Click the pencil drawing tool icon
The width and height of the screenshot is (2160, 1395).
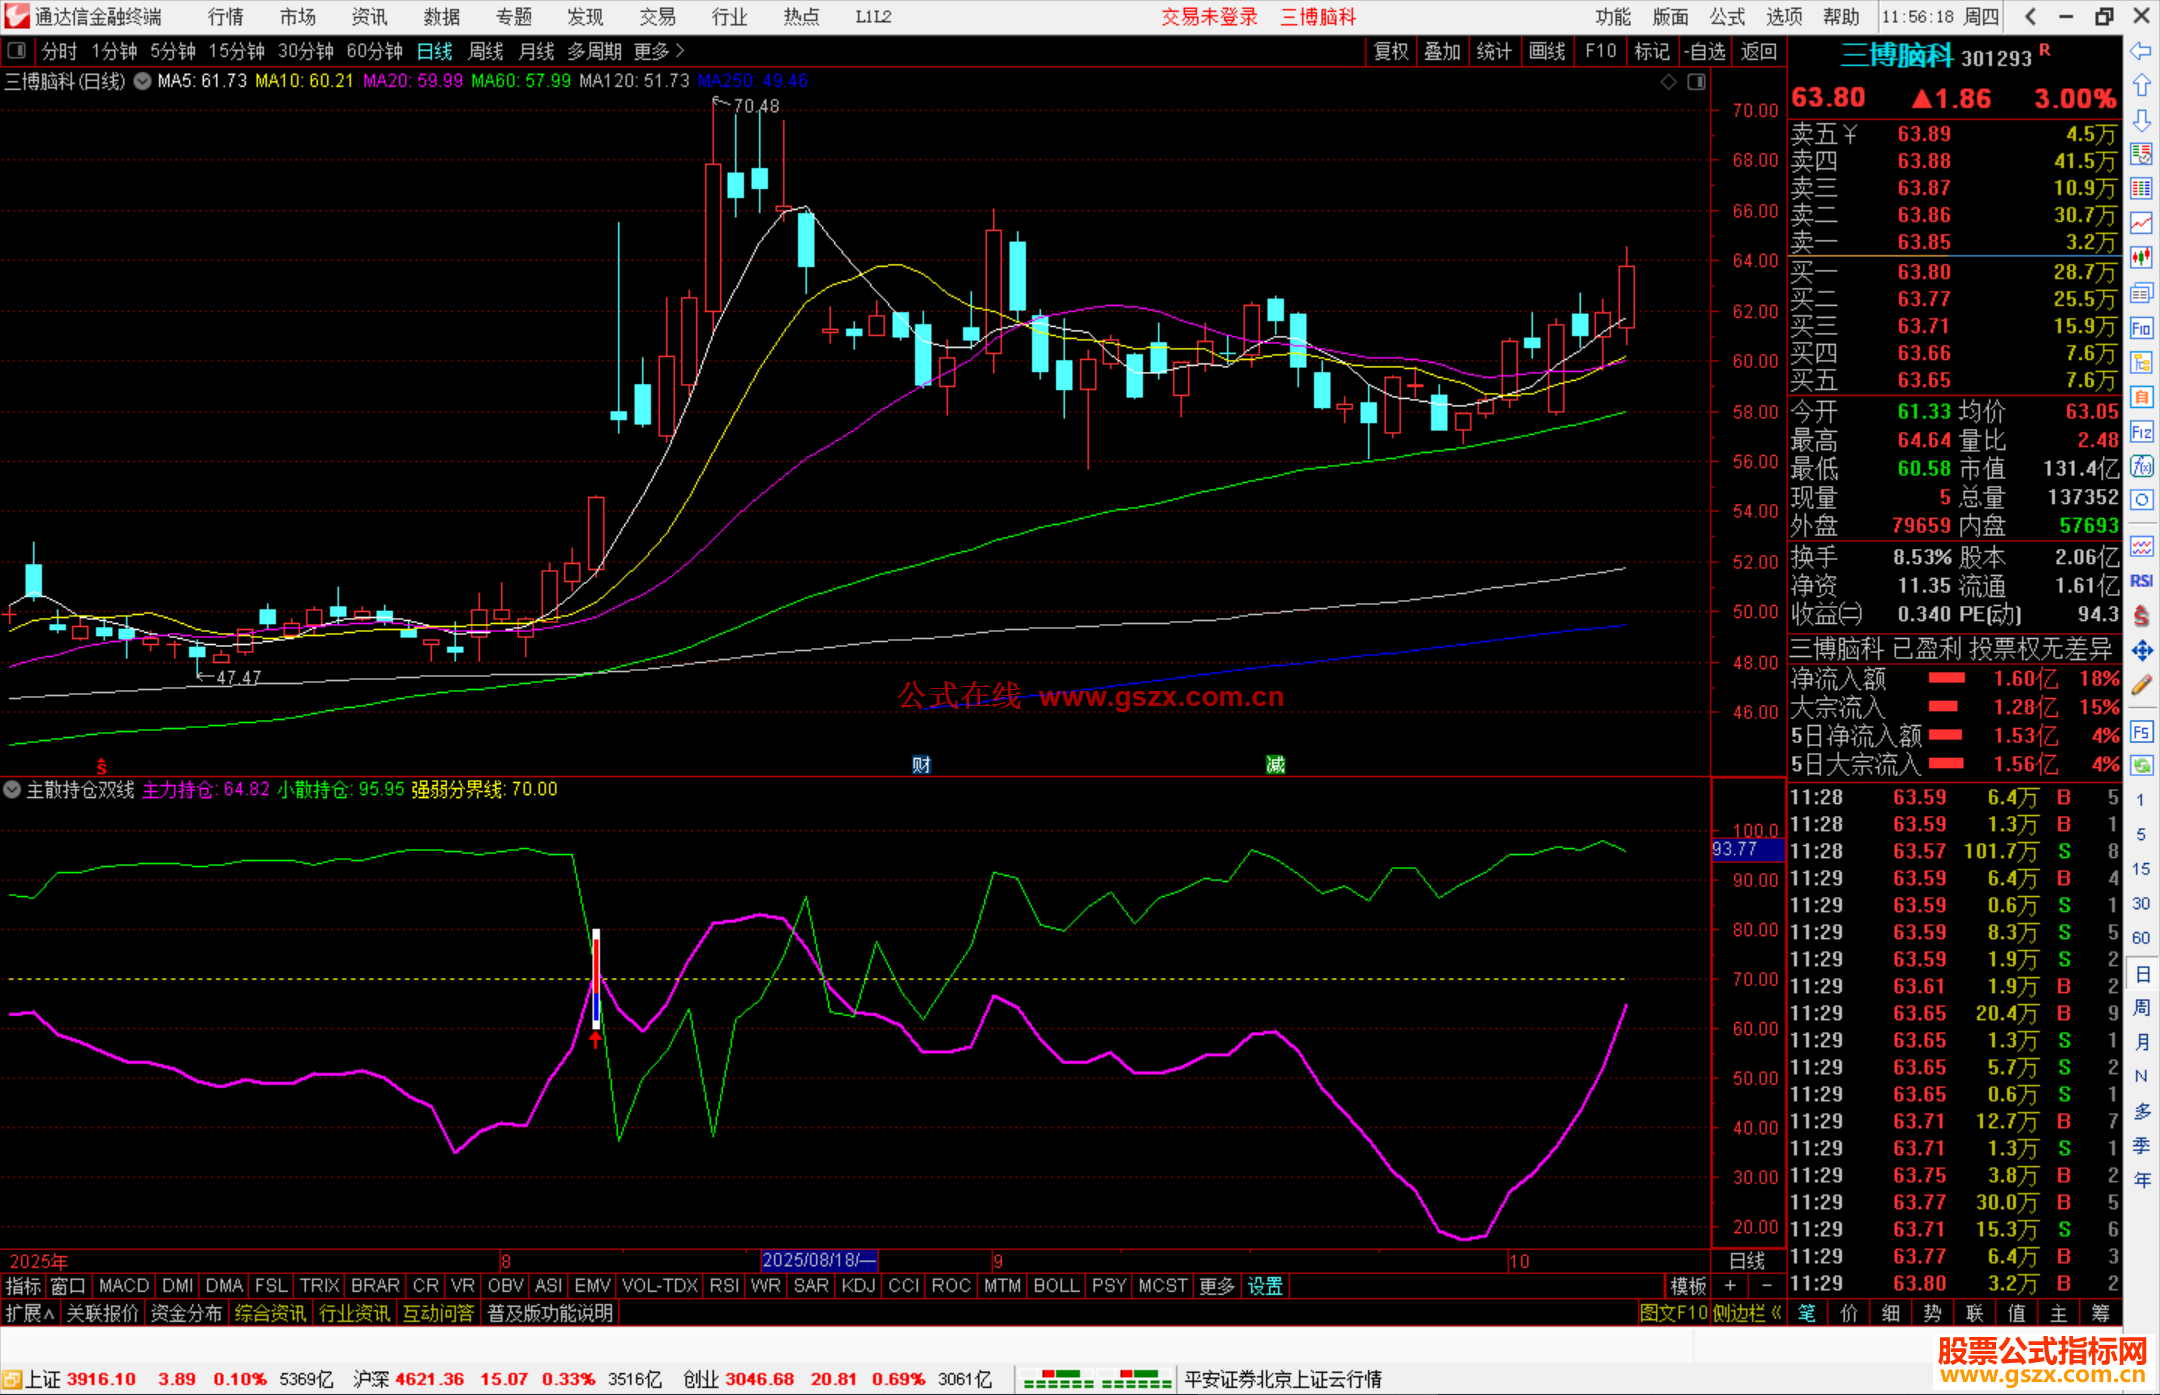click(2141, 685)
